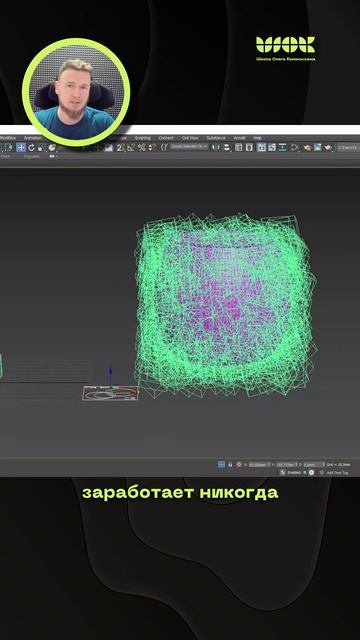Open the Curve Editor
Image resolution: width=360 pixels, height=640 pixels.
tap(272, 148)
